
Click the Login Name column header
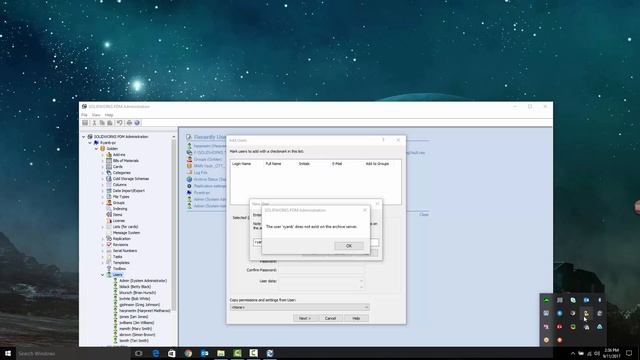(x=241, y=164)
